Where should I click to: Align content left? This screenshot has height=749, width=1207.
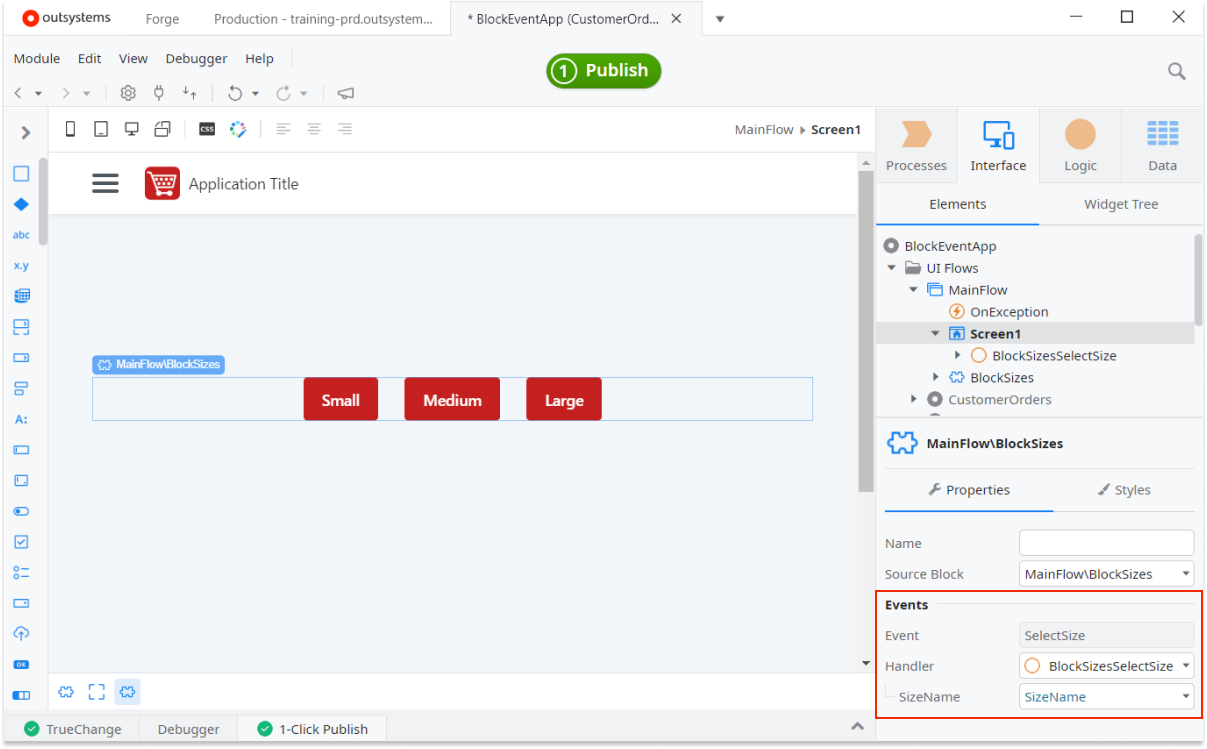pyautogui.click(x=283, y=129)
